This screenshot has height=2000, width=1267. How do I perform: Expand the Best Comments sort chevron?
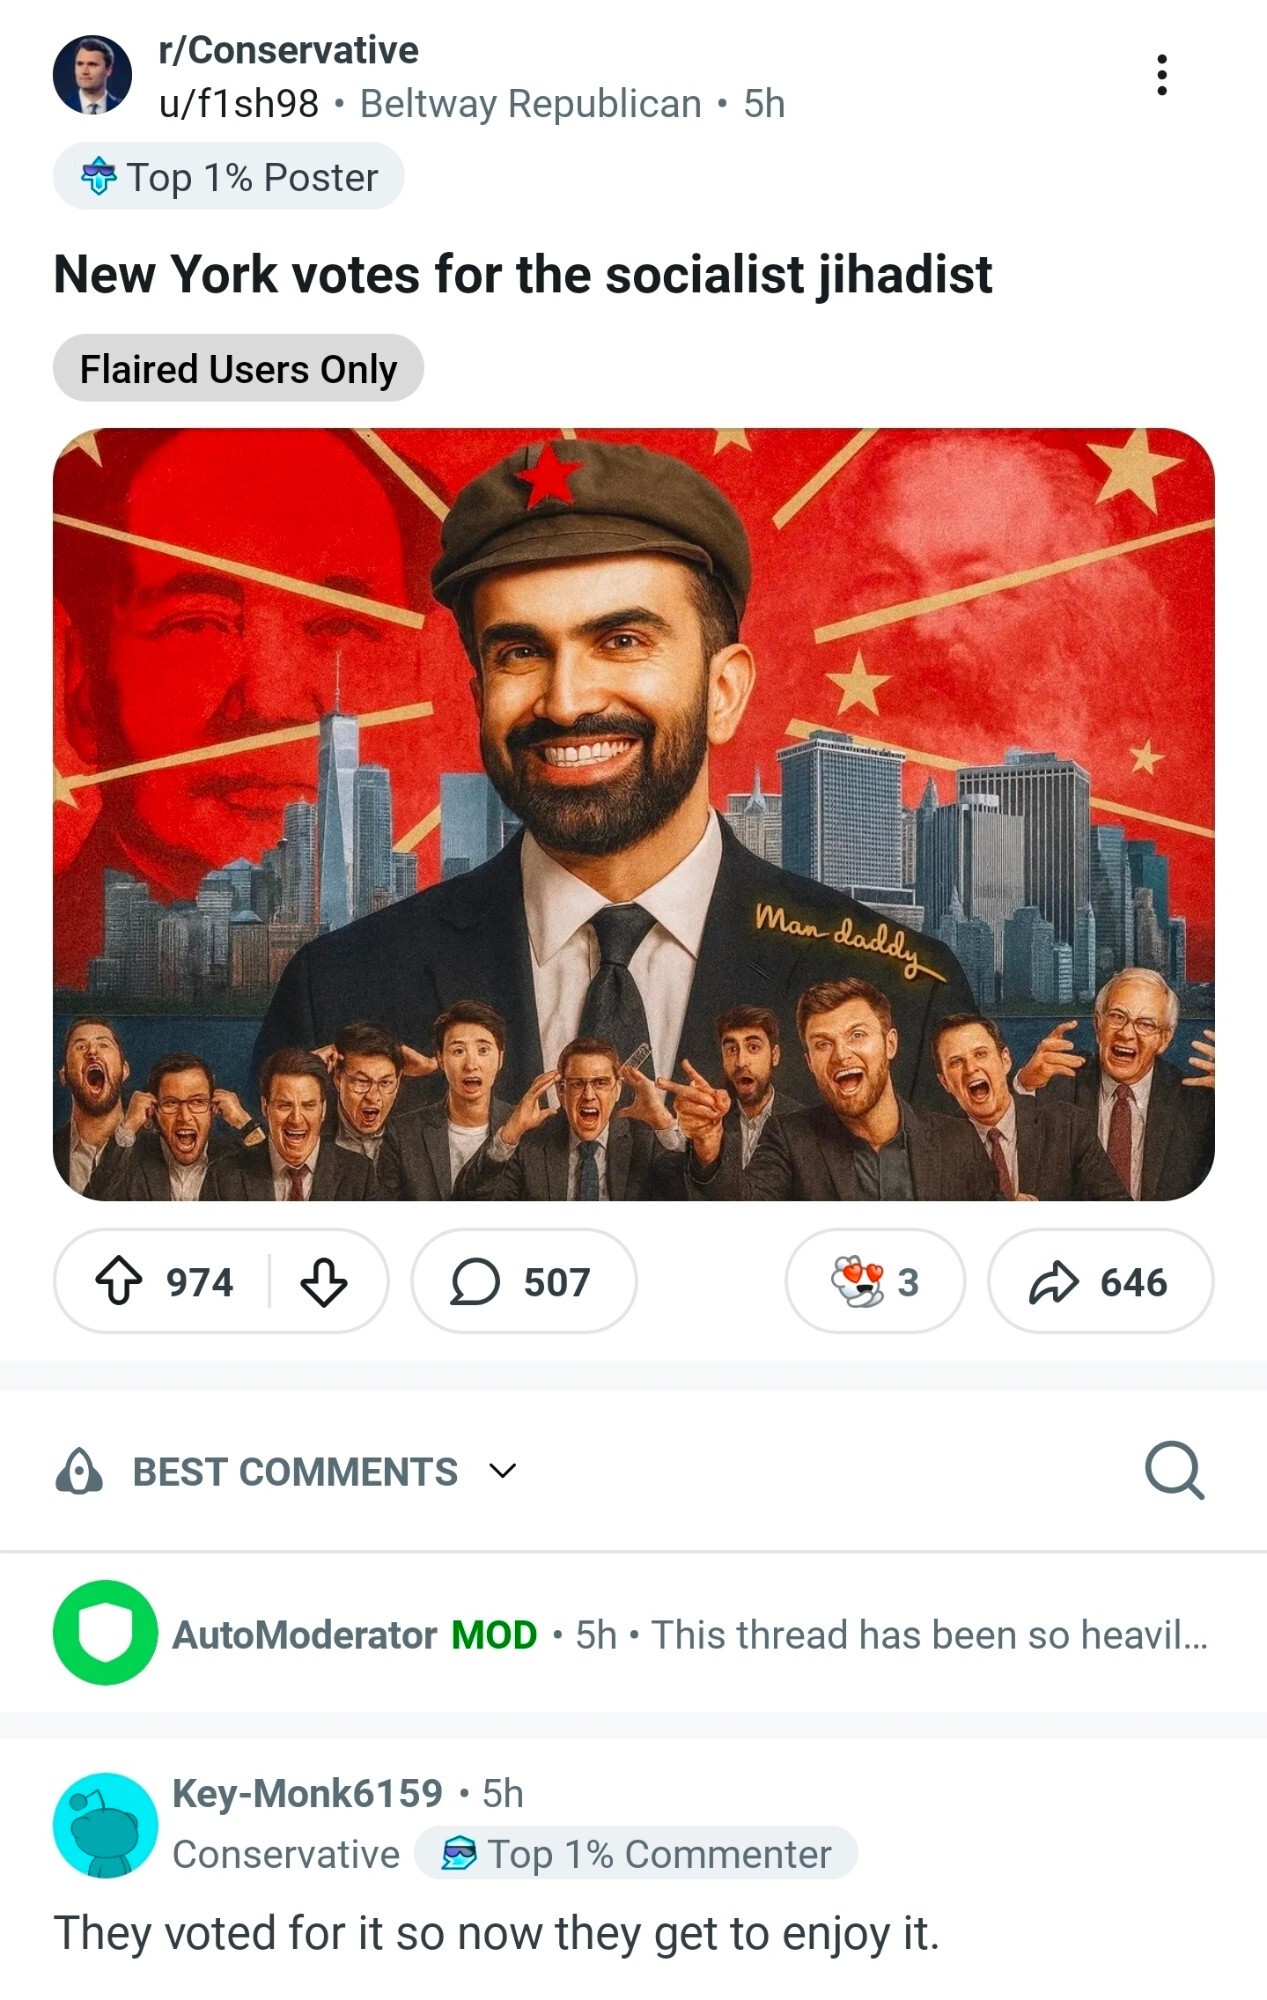tap(502, 1471)
